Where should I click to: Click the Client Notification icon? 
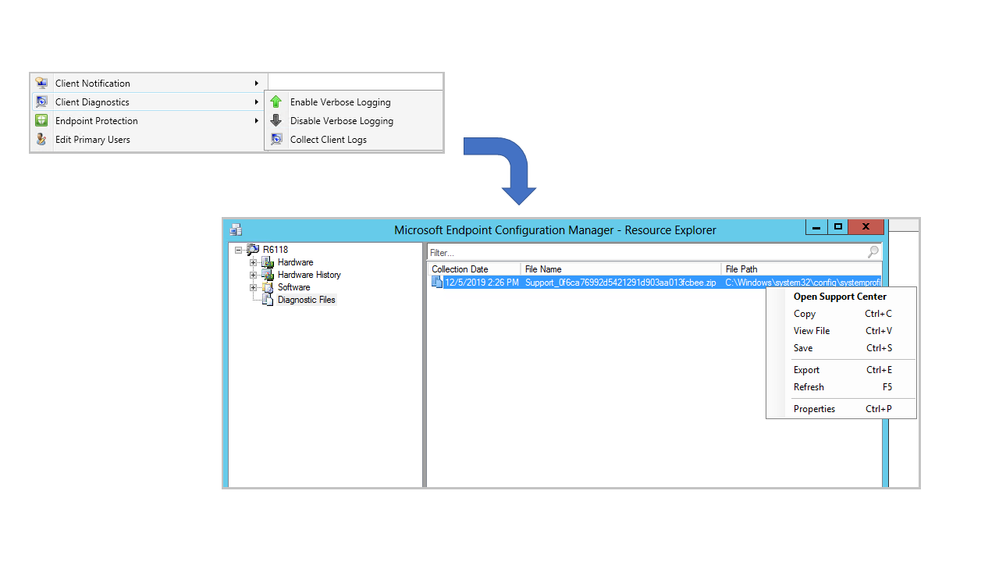pos(41,83)
